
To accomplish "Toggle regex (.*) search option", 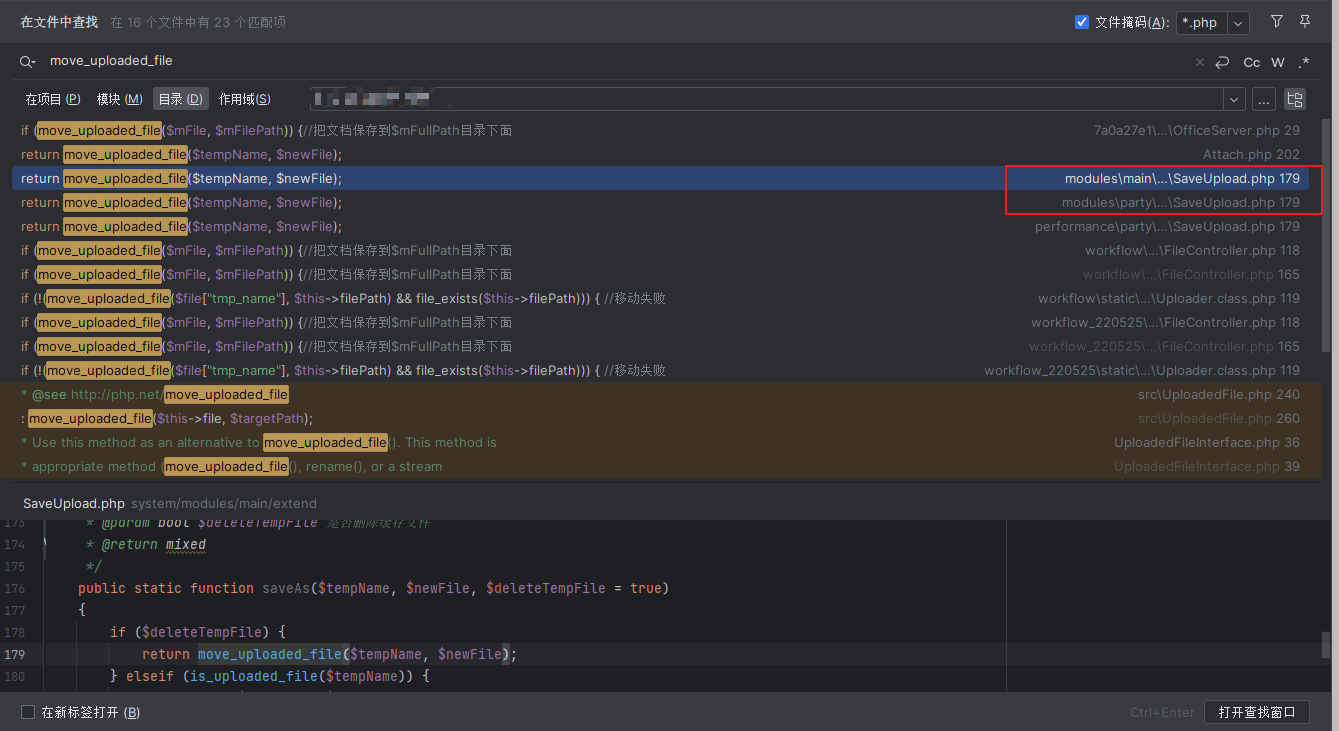I will [1303, 62].
